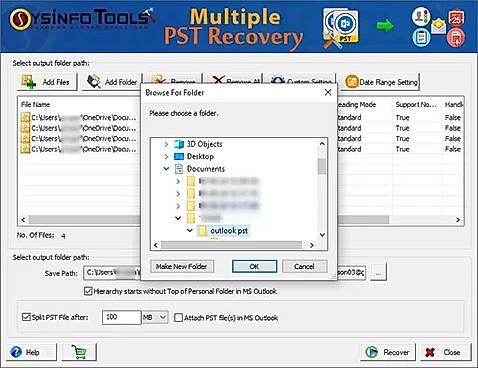Click file list scroll left arrow

coord(23,220)
